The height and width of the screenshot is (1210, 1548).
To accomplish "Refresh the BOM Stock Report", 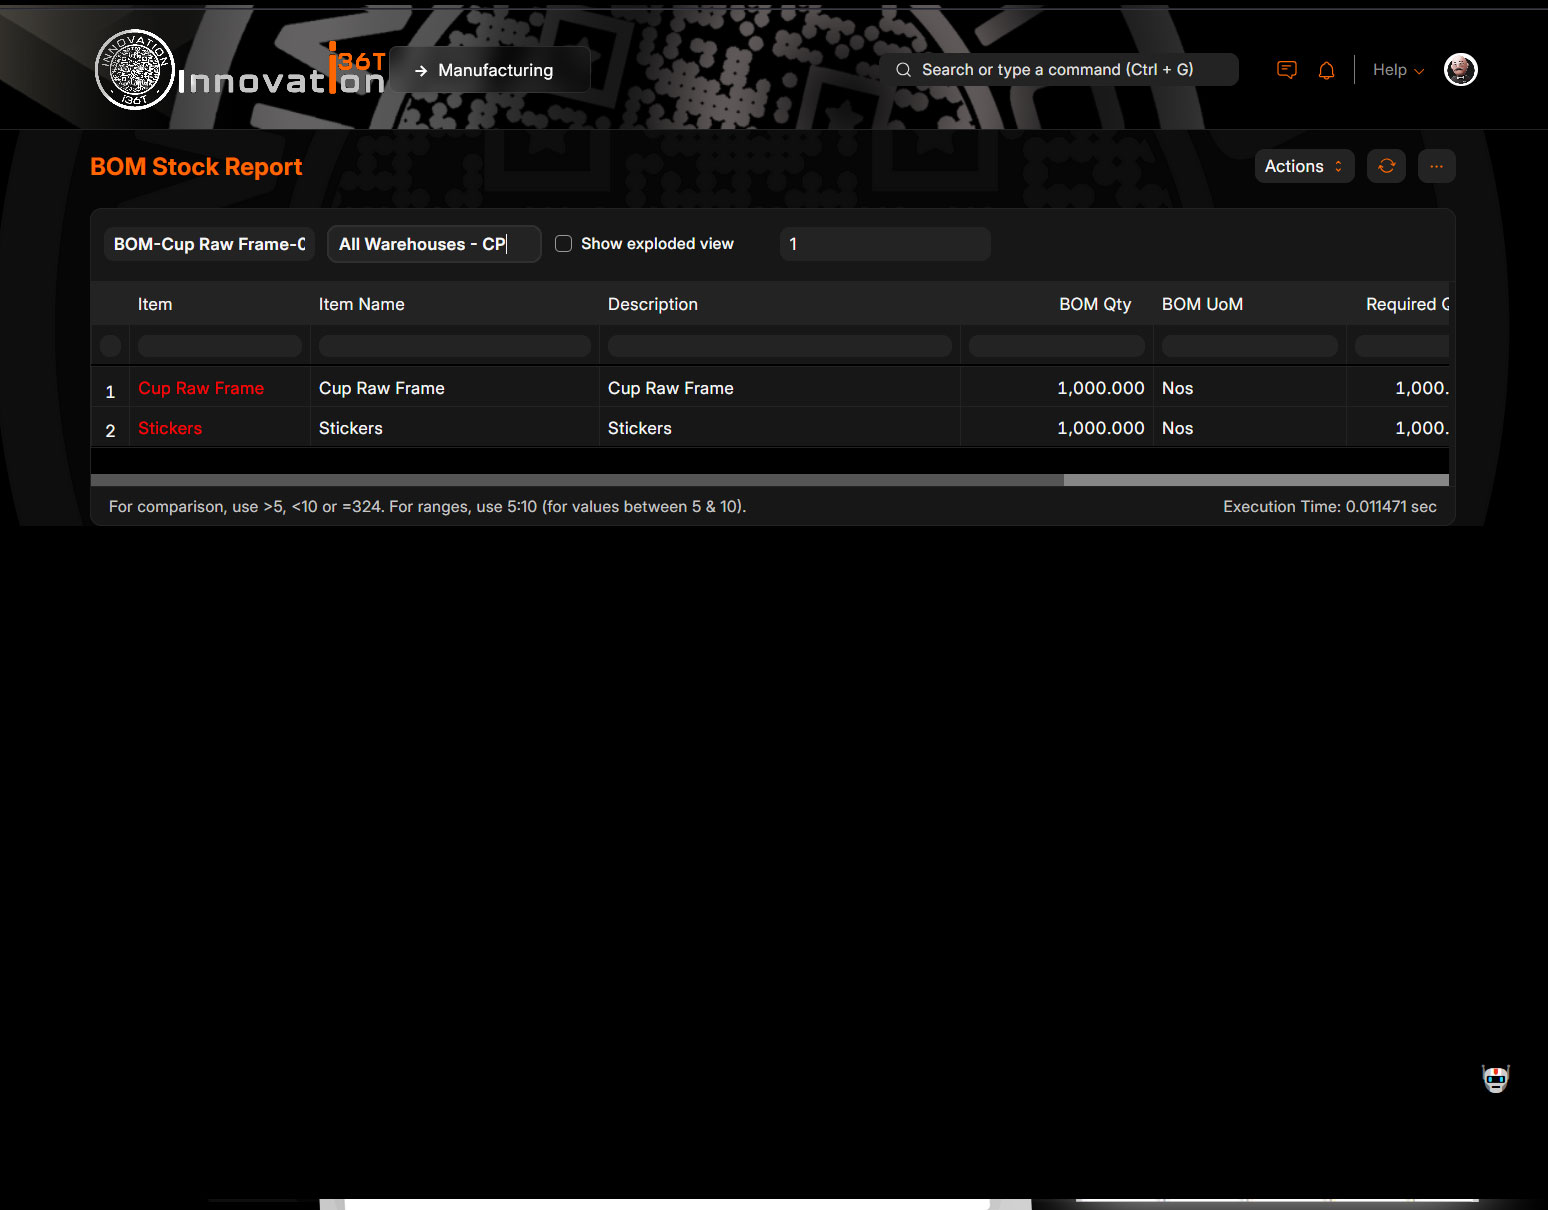I will click(1386, 166).
